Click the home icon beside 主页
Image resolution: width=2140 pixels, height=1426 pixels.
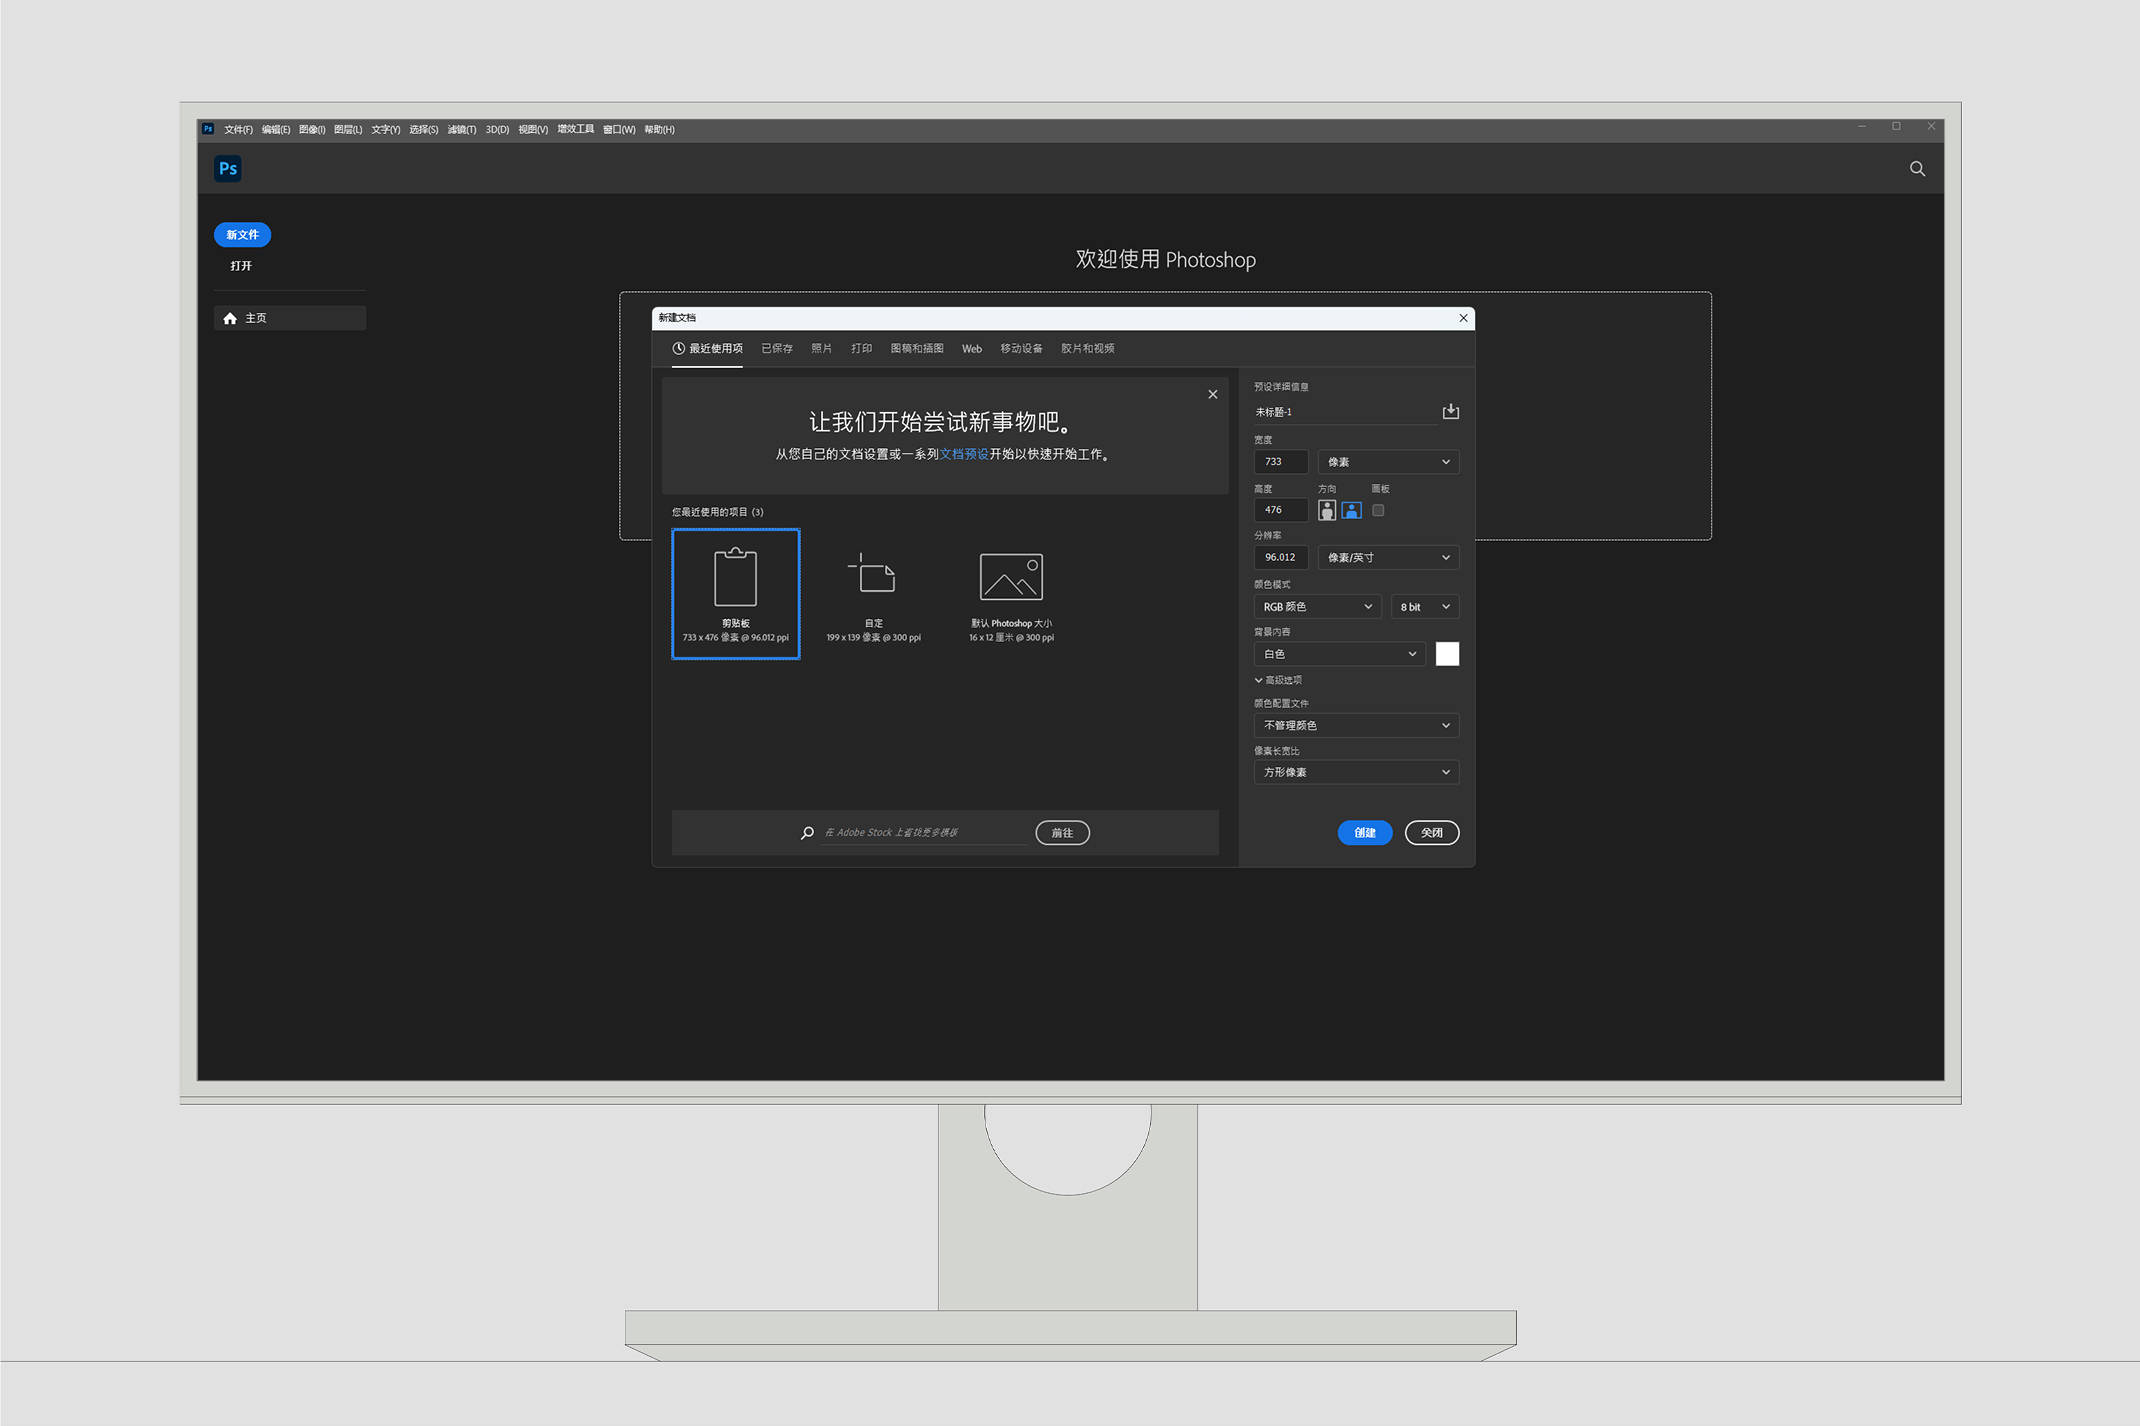pos(230,318)
